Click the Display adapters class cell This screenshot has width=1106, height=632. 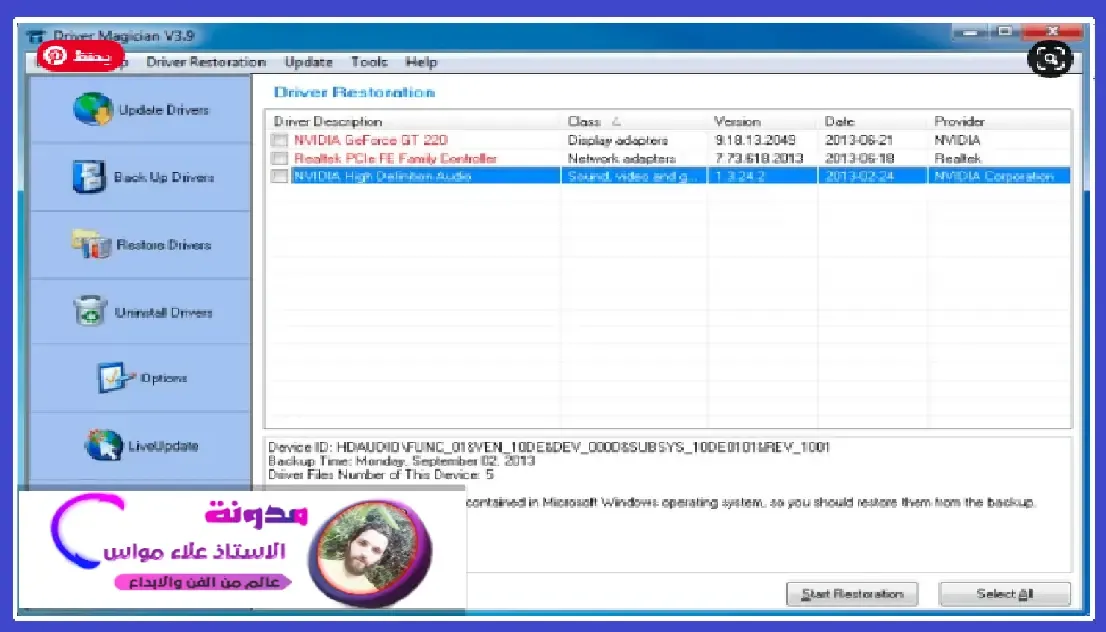pos(618,140)
